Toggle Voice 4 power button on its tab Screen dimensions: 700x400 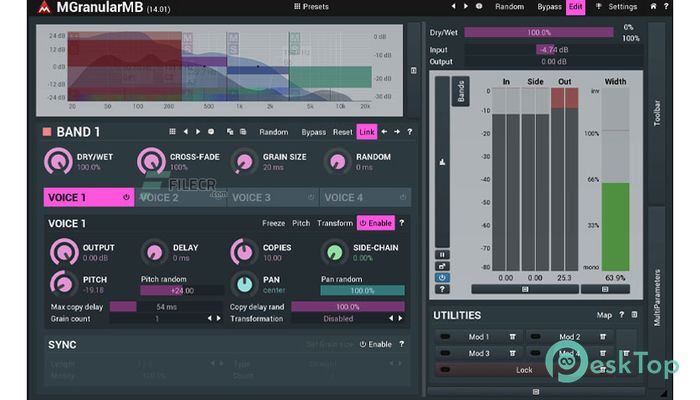pos(403,197)
